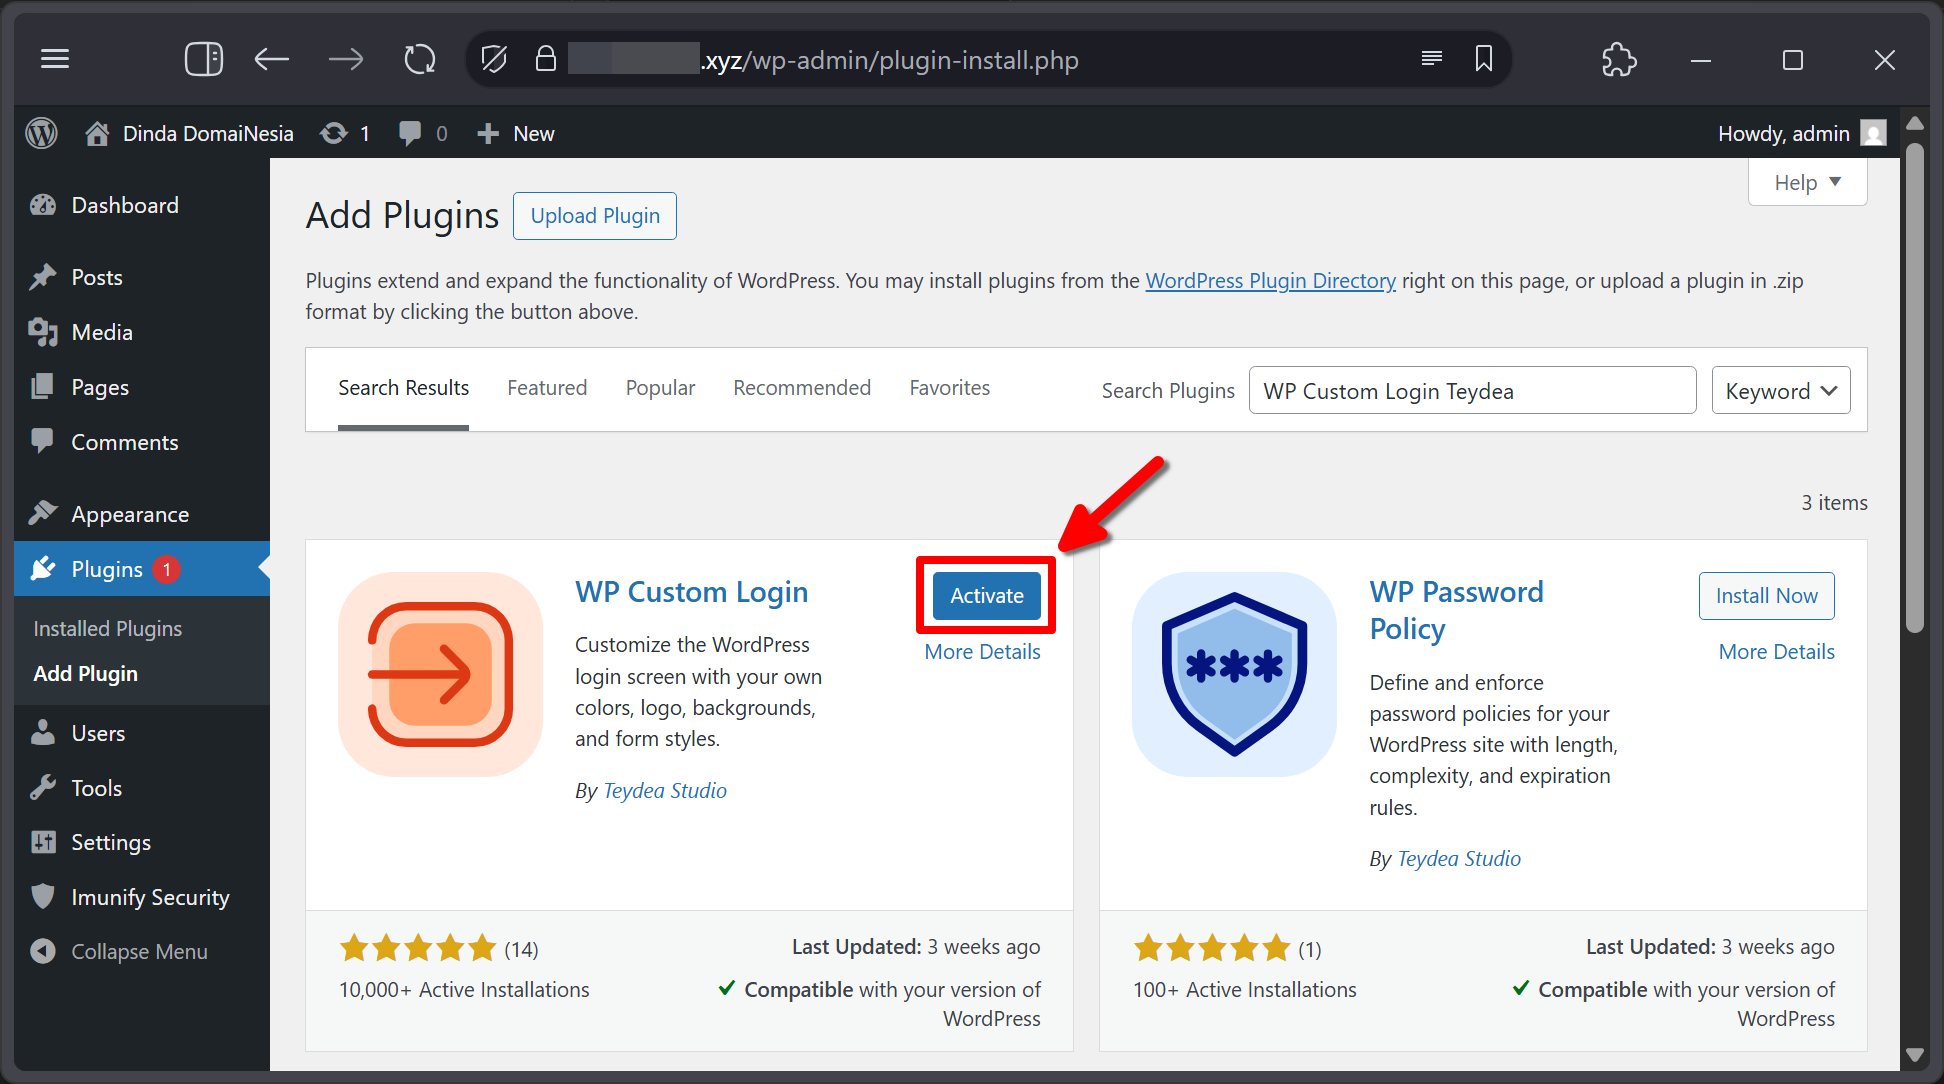Screen dimensions: 1944x1084
Task: Open the browser hamburger menu
Action: click(55, 60)
